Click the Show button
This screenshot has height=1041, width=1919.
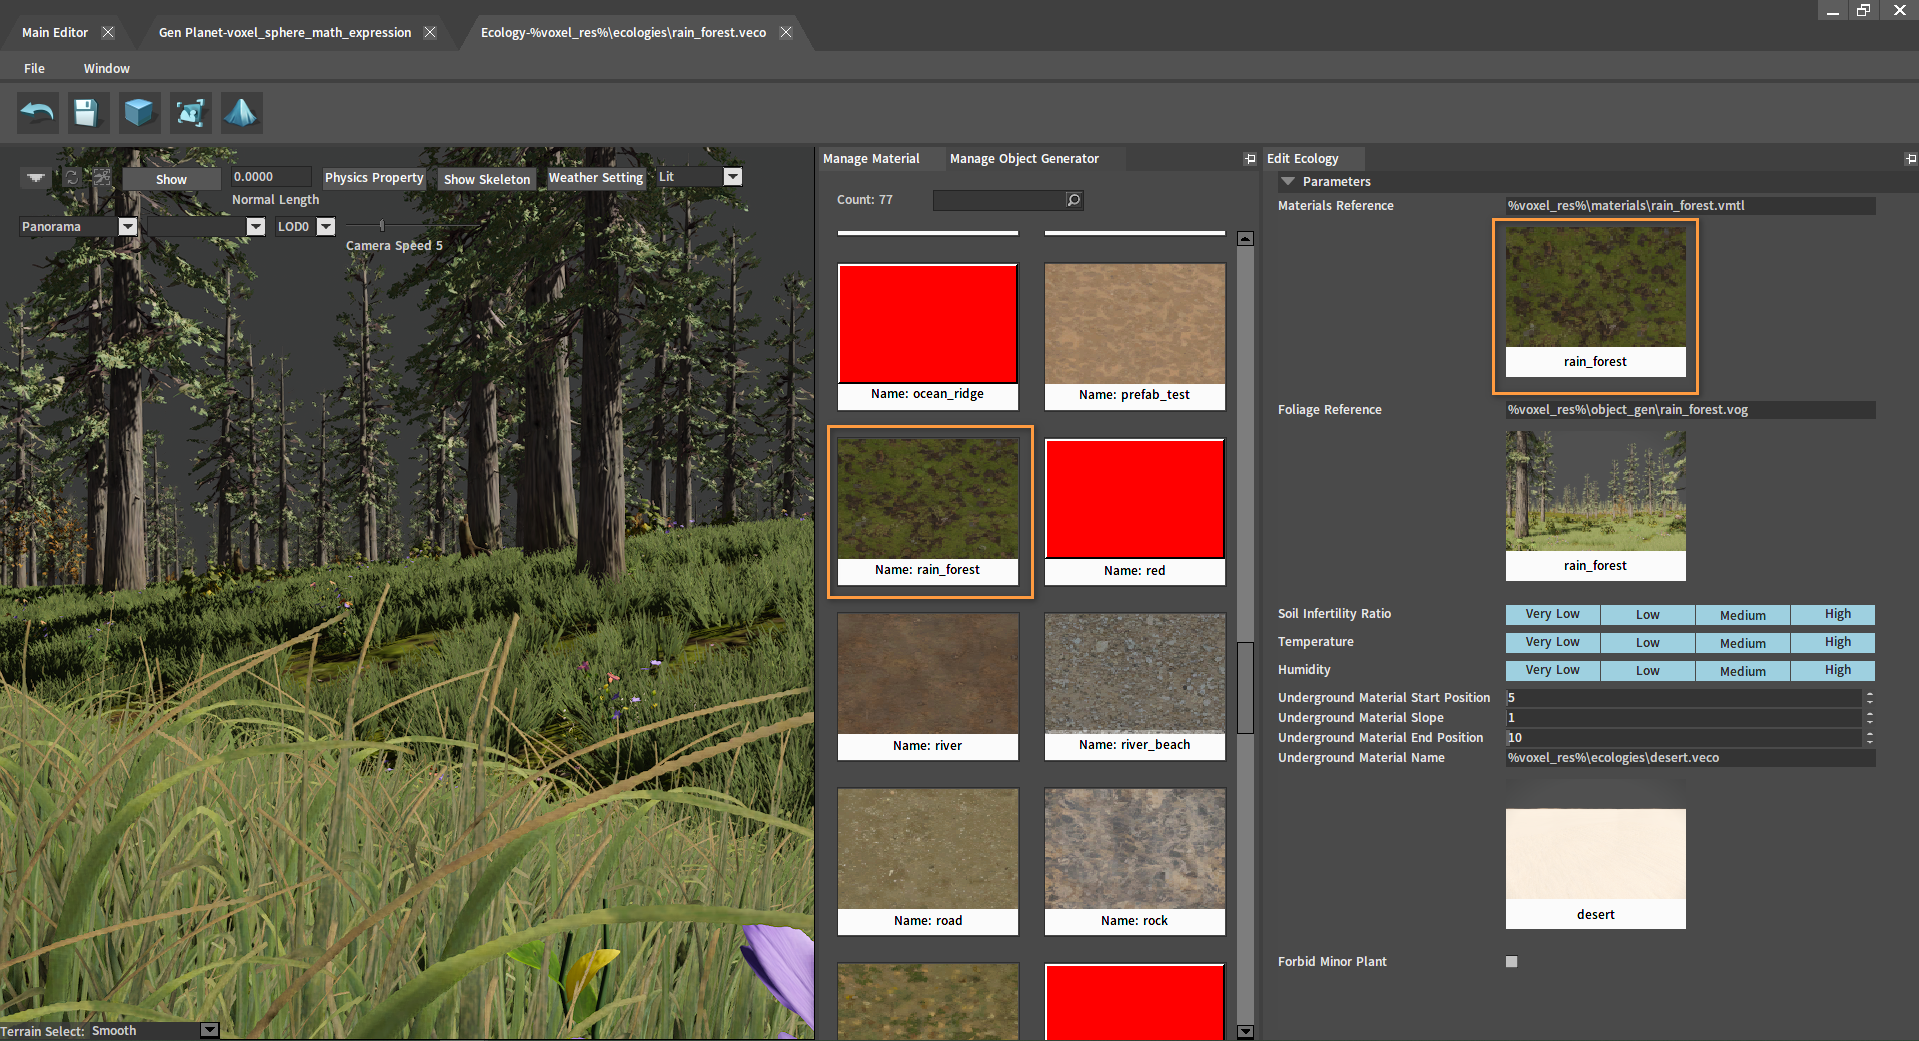[171, 179]
